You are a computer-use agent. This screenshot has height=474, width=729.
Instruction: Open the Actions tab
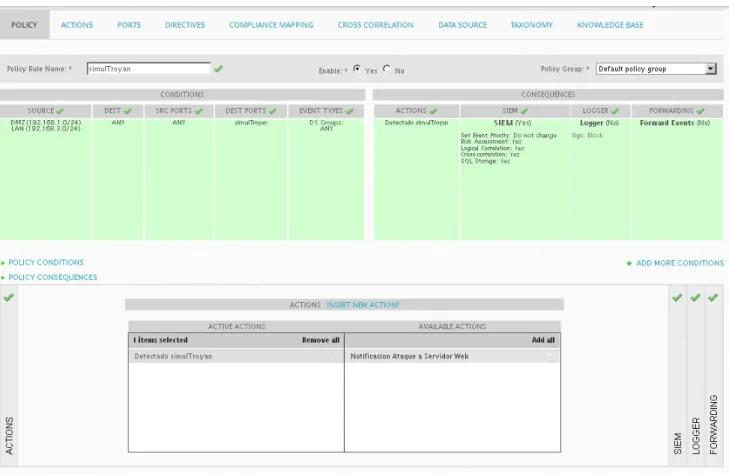click(77, 25)
